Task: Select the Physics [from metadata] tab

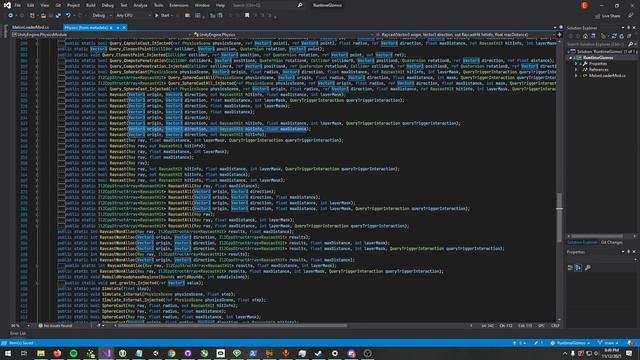Action: 88,27
